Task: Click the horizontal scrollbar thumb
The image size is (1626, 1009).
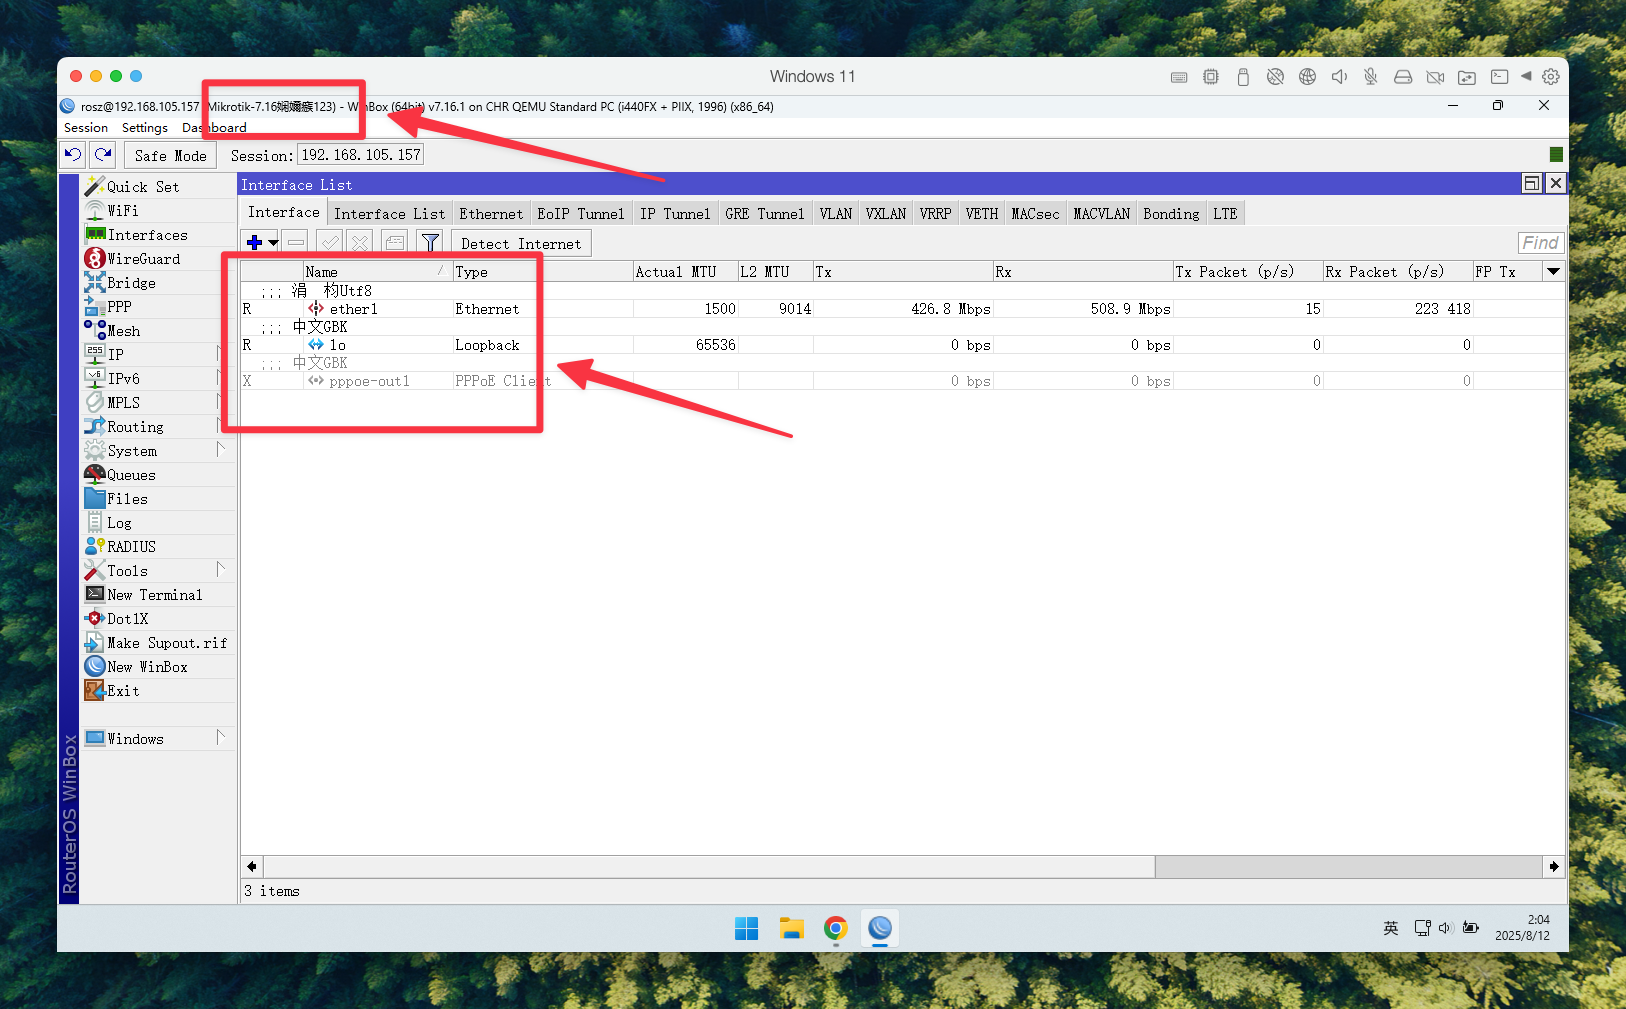Action: pyautogui.click(x=709, y=866)
